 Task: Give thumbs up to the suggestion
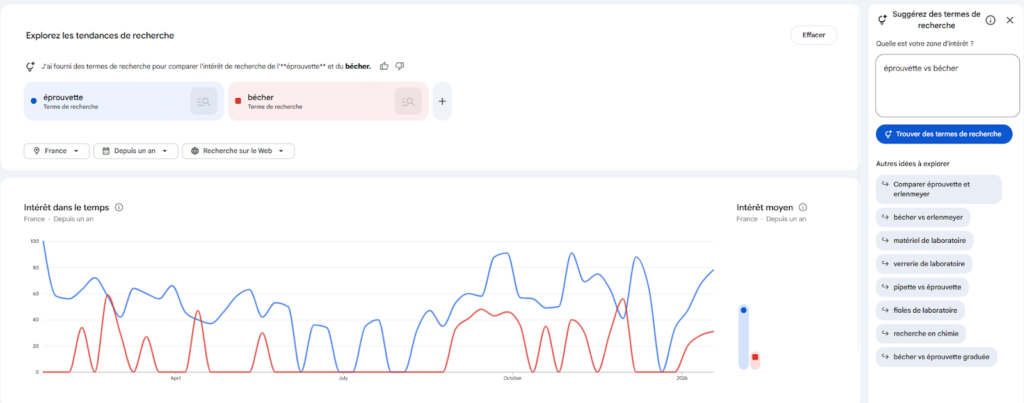click(384, 66)
